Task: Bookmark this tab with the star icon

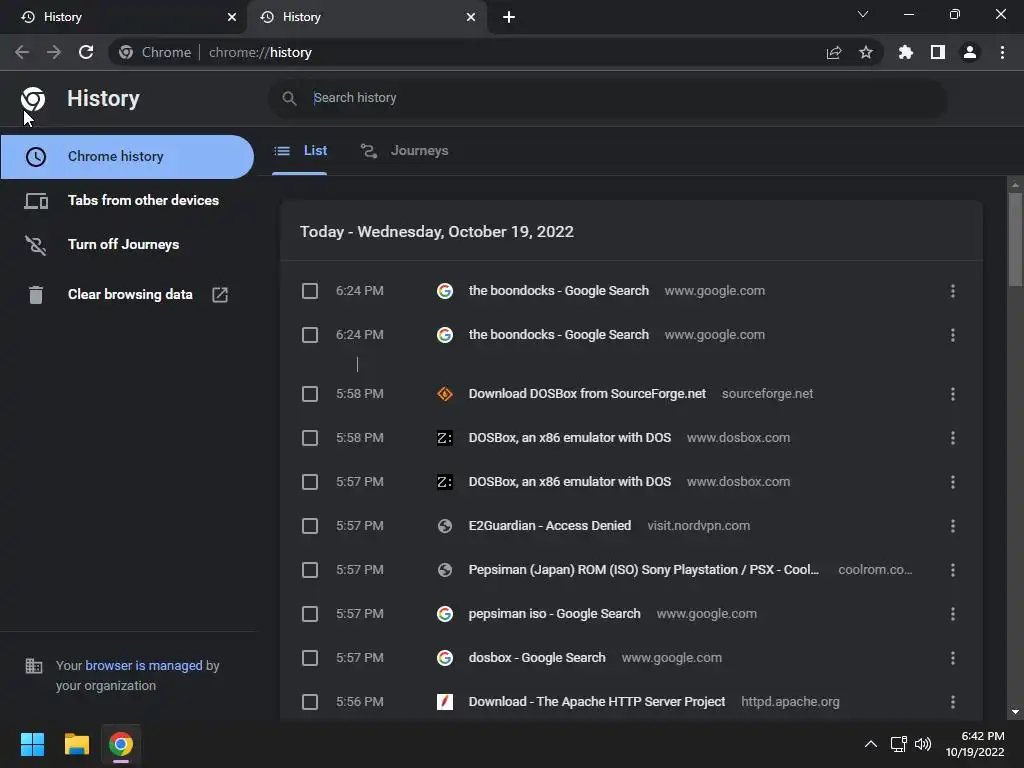Action: (866, 52)
